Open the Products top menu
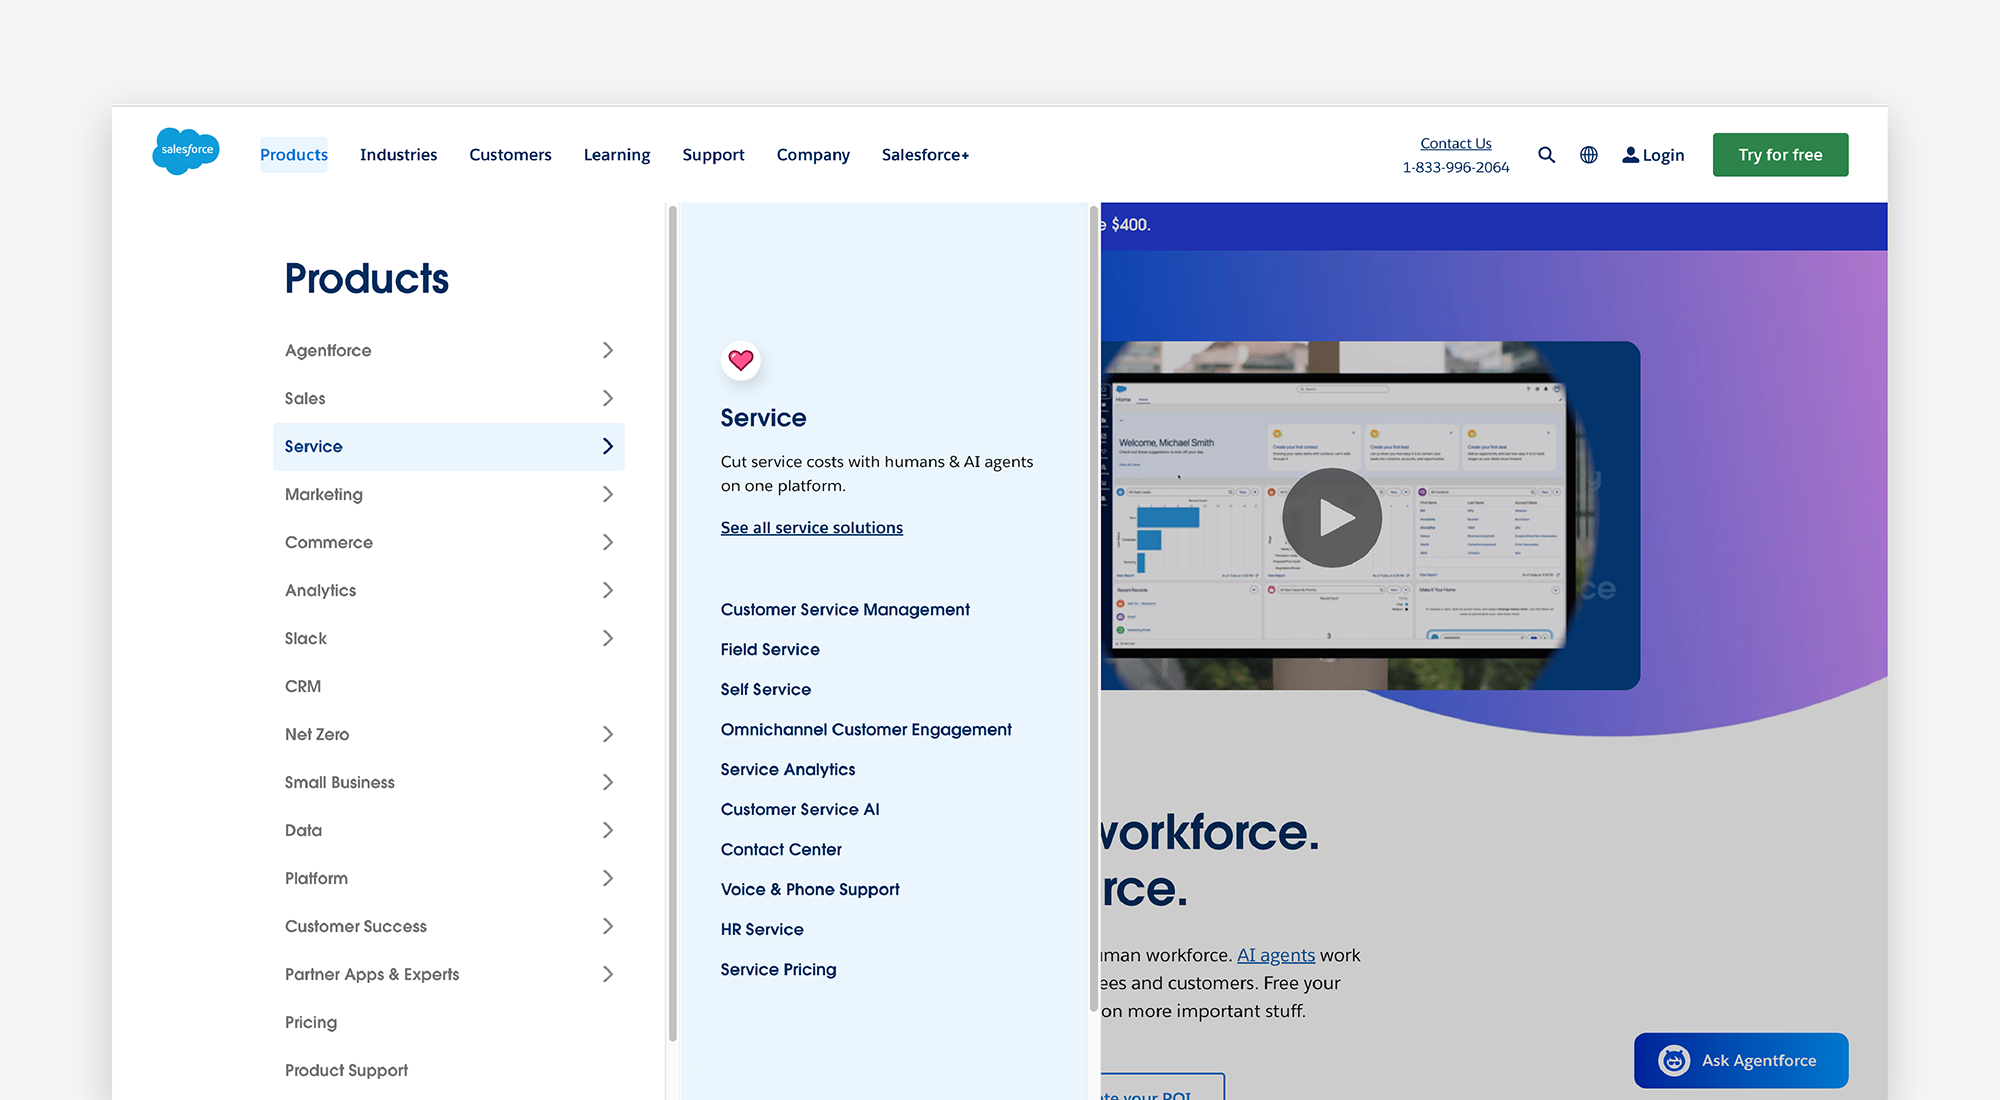 coord(294,155)
